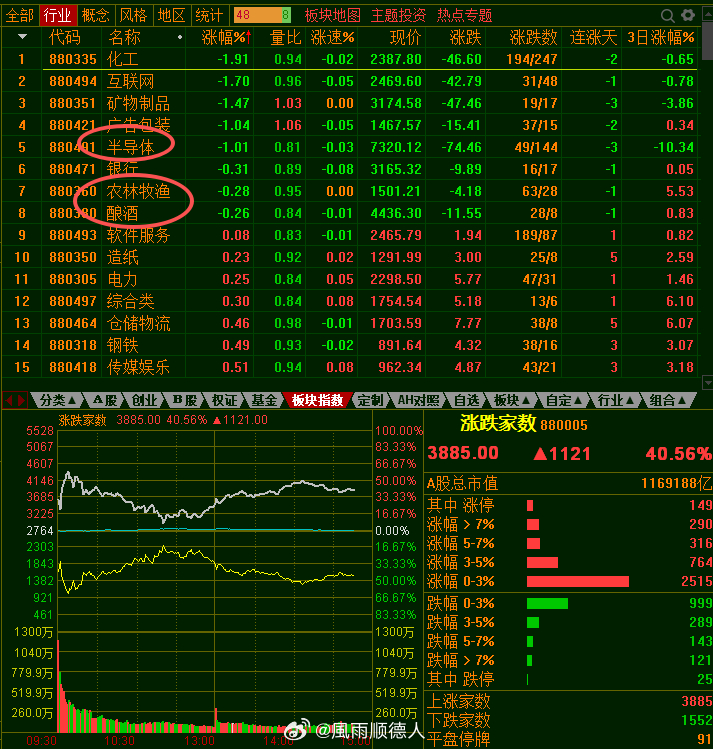The width and height of the screenshot is (713, 749).
Task: Select the 钢铁 sector row
Action: pyautogui.click(x=351, y=345)
